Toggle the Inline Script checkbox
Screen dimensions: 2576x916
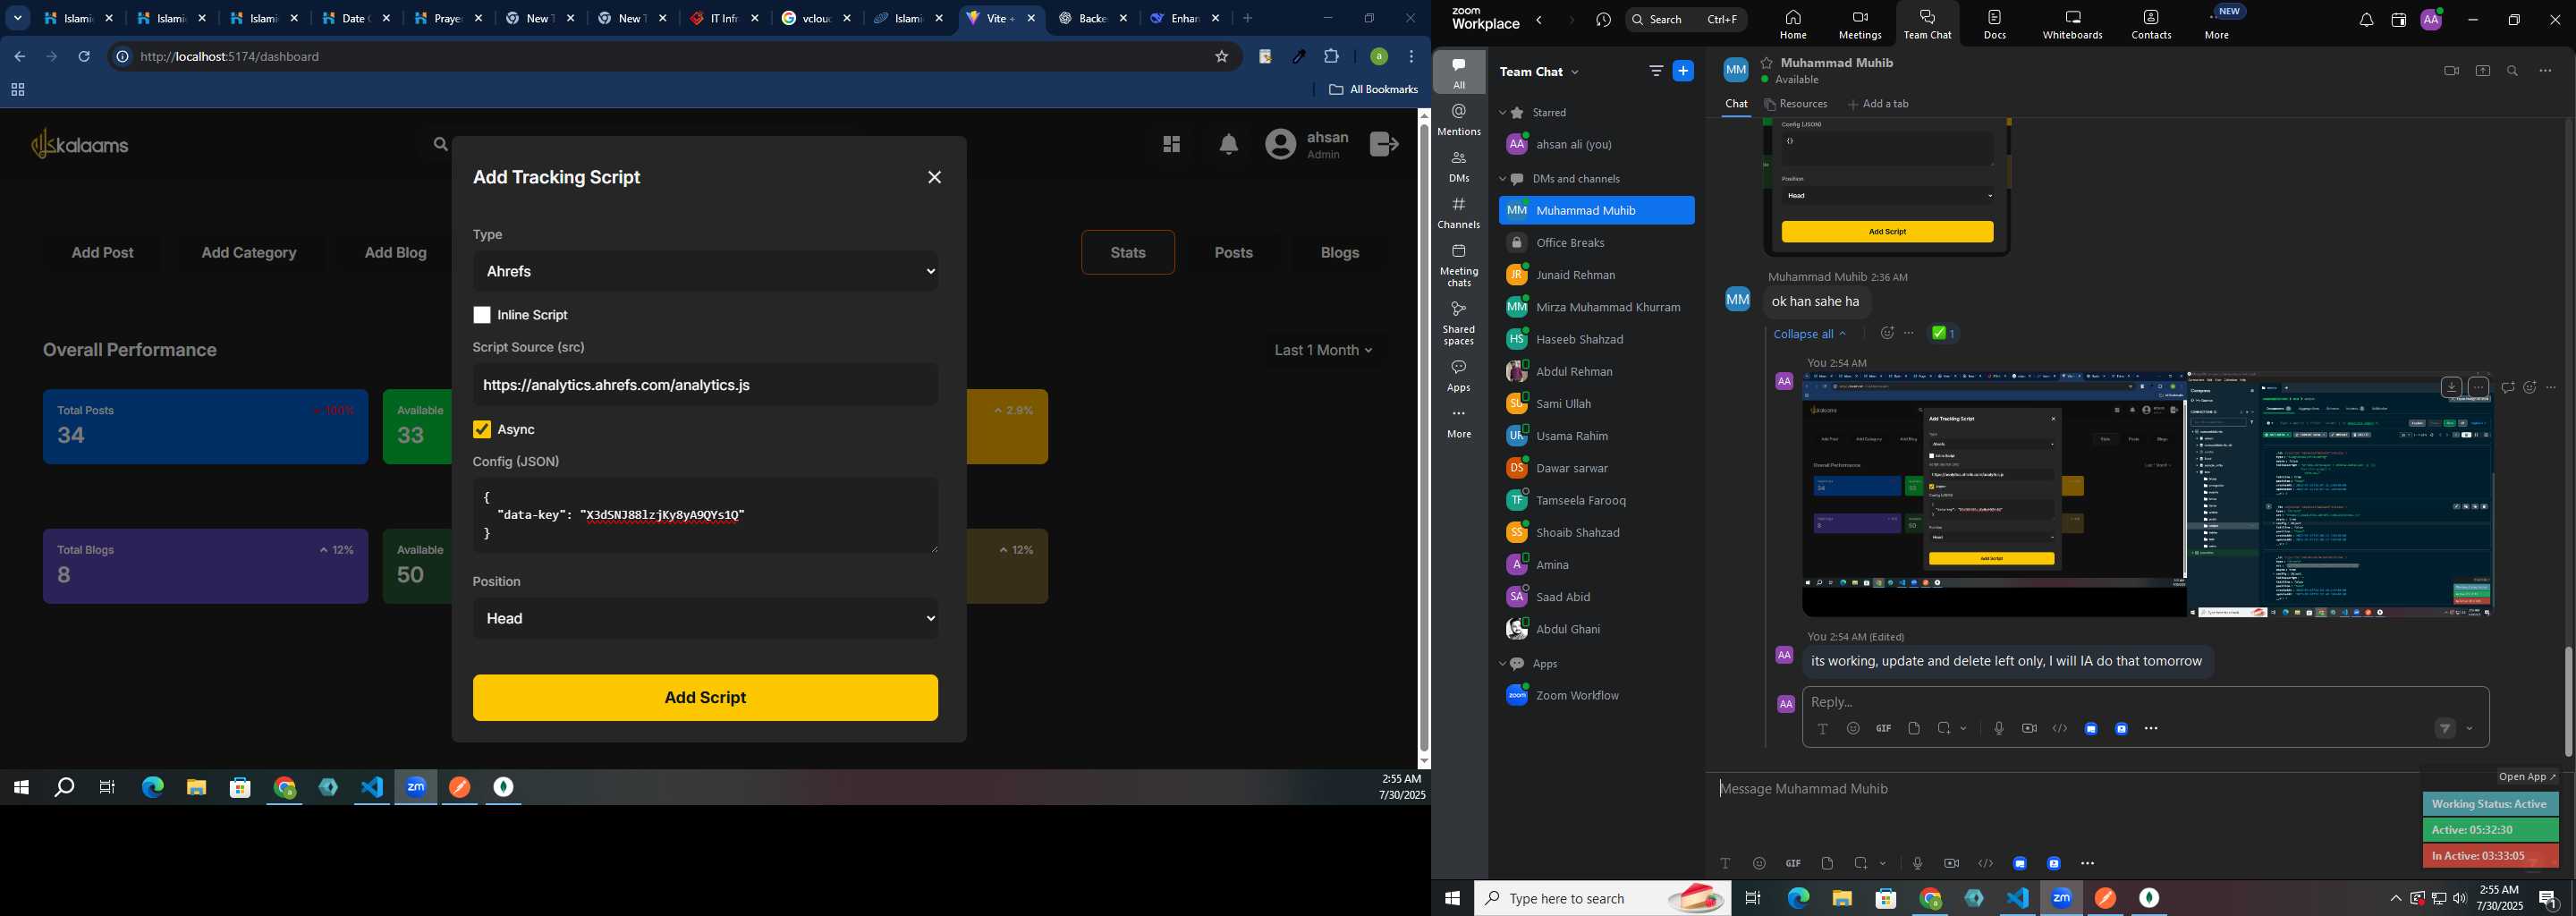click(482, 315)
